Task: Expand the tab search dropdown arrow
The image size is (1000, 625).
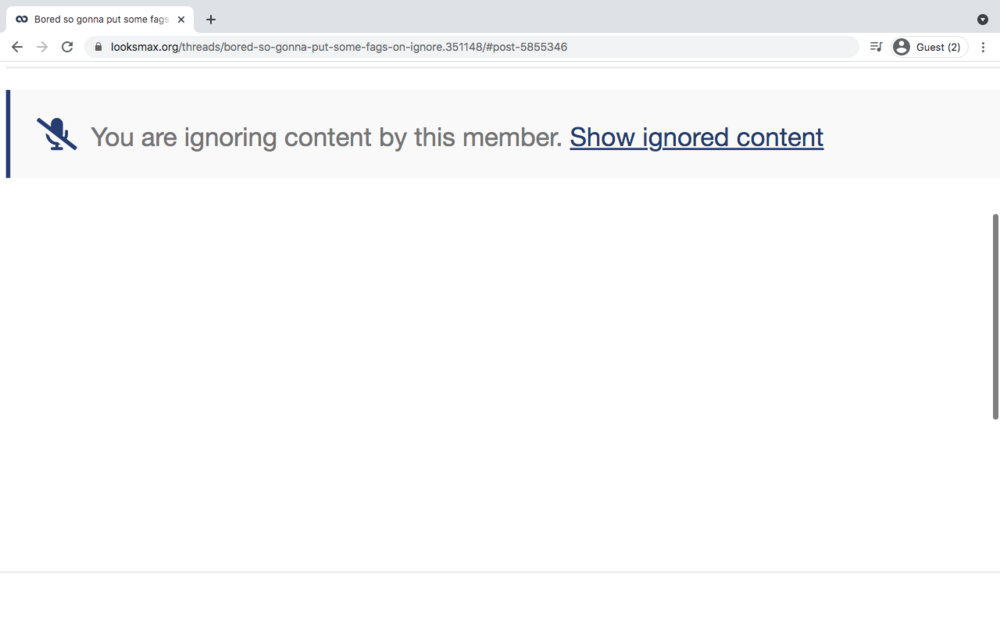Action: (982, 19)
